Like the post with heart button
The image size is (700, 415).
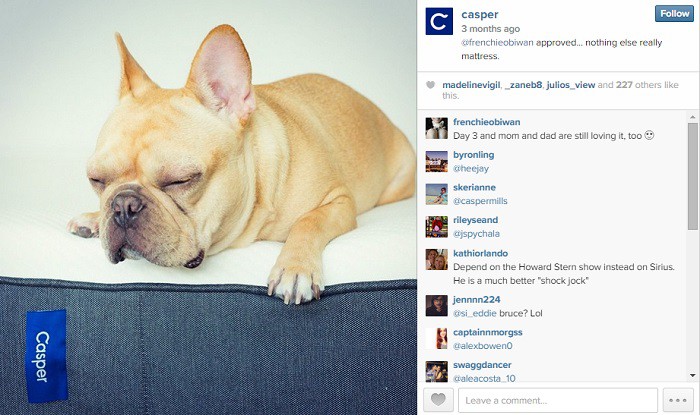tap(438, 400)
